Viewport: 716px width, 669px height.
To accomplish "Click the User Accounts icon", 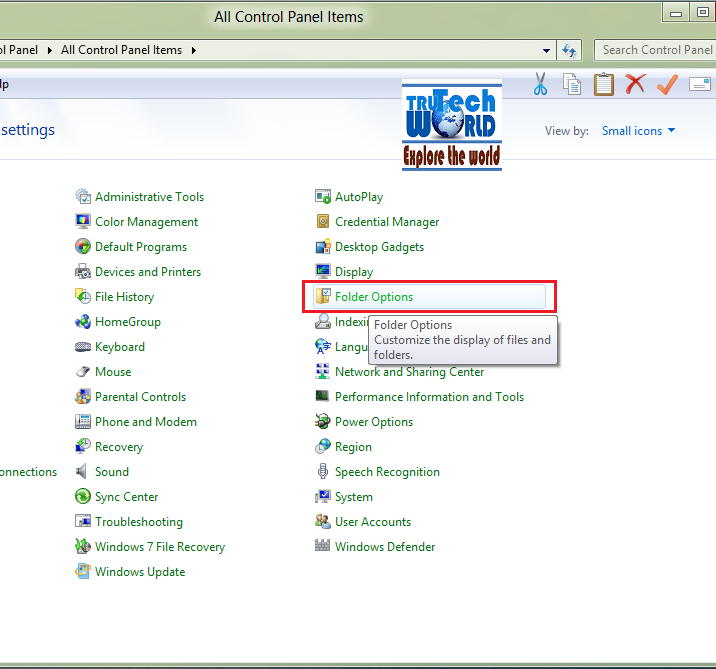I will 323,521.
